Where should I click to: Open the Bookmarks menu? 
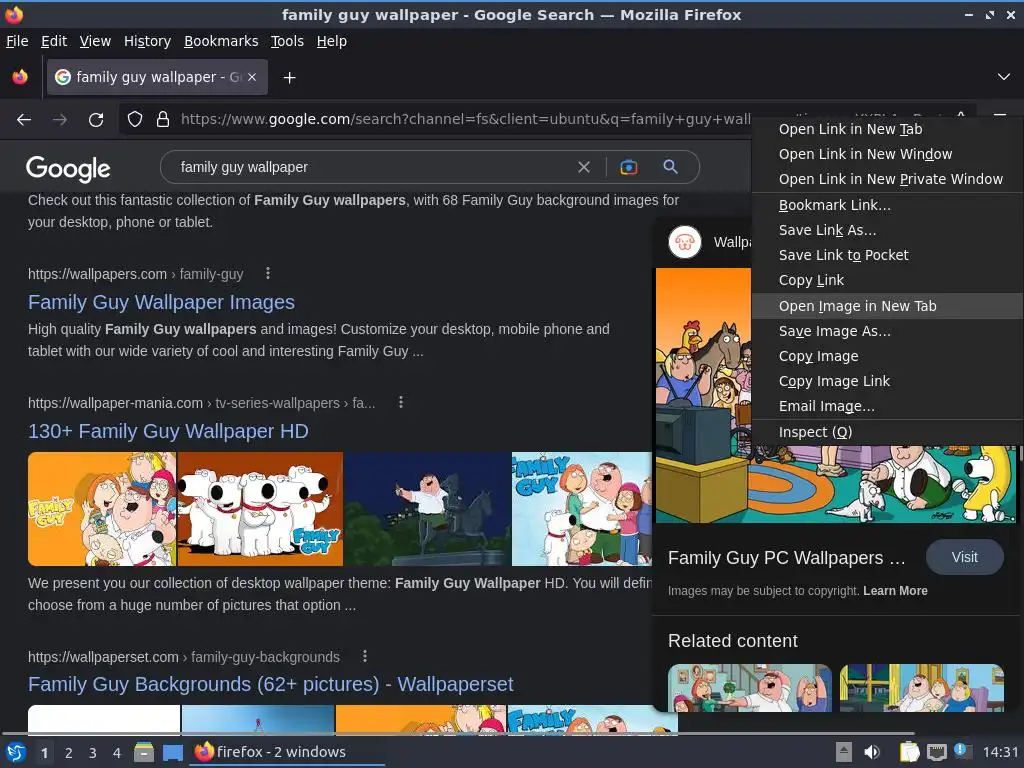tap(221, 41)
